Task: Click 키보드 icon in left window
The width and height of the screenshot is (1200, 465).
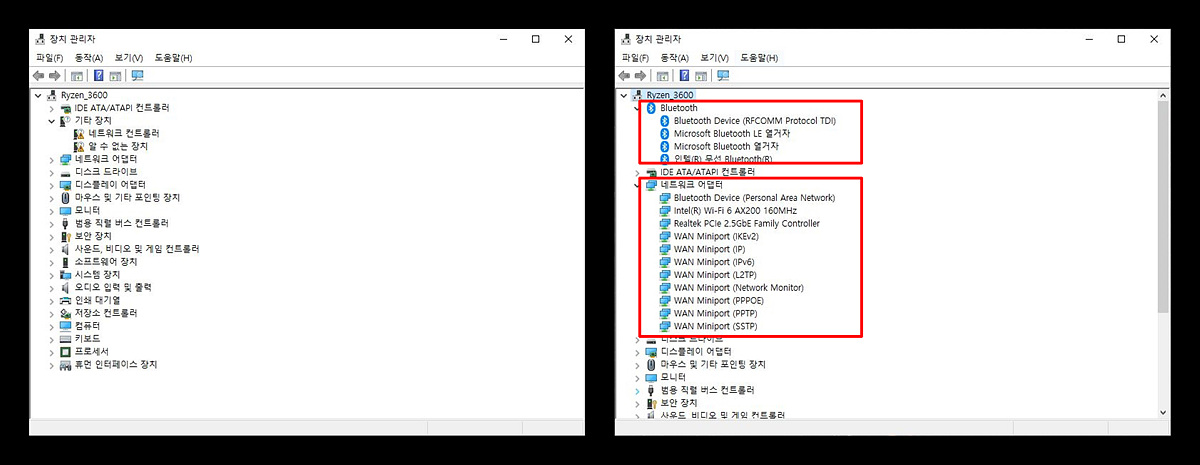Action: click(66, 339)
